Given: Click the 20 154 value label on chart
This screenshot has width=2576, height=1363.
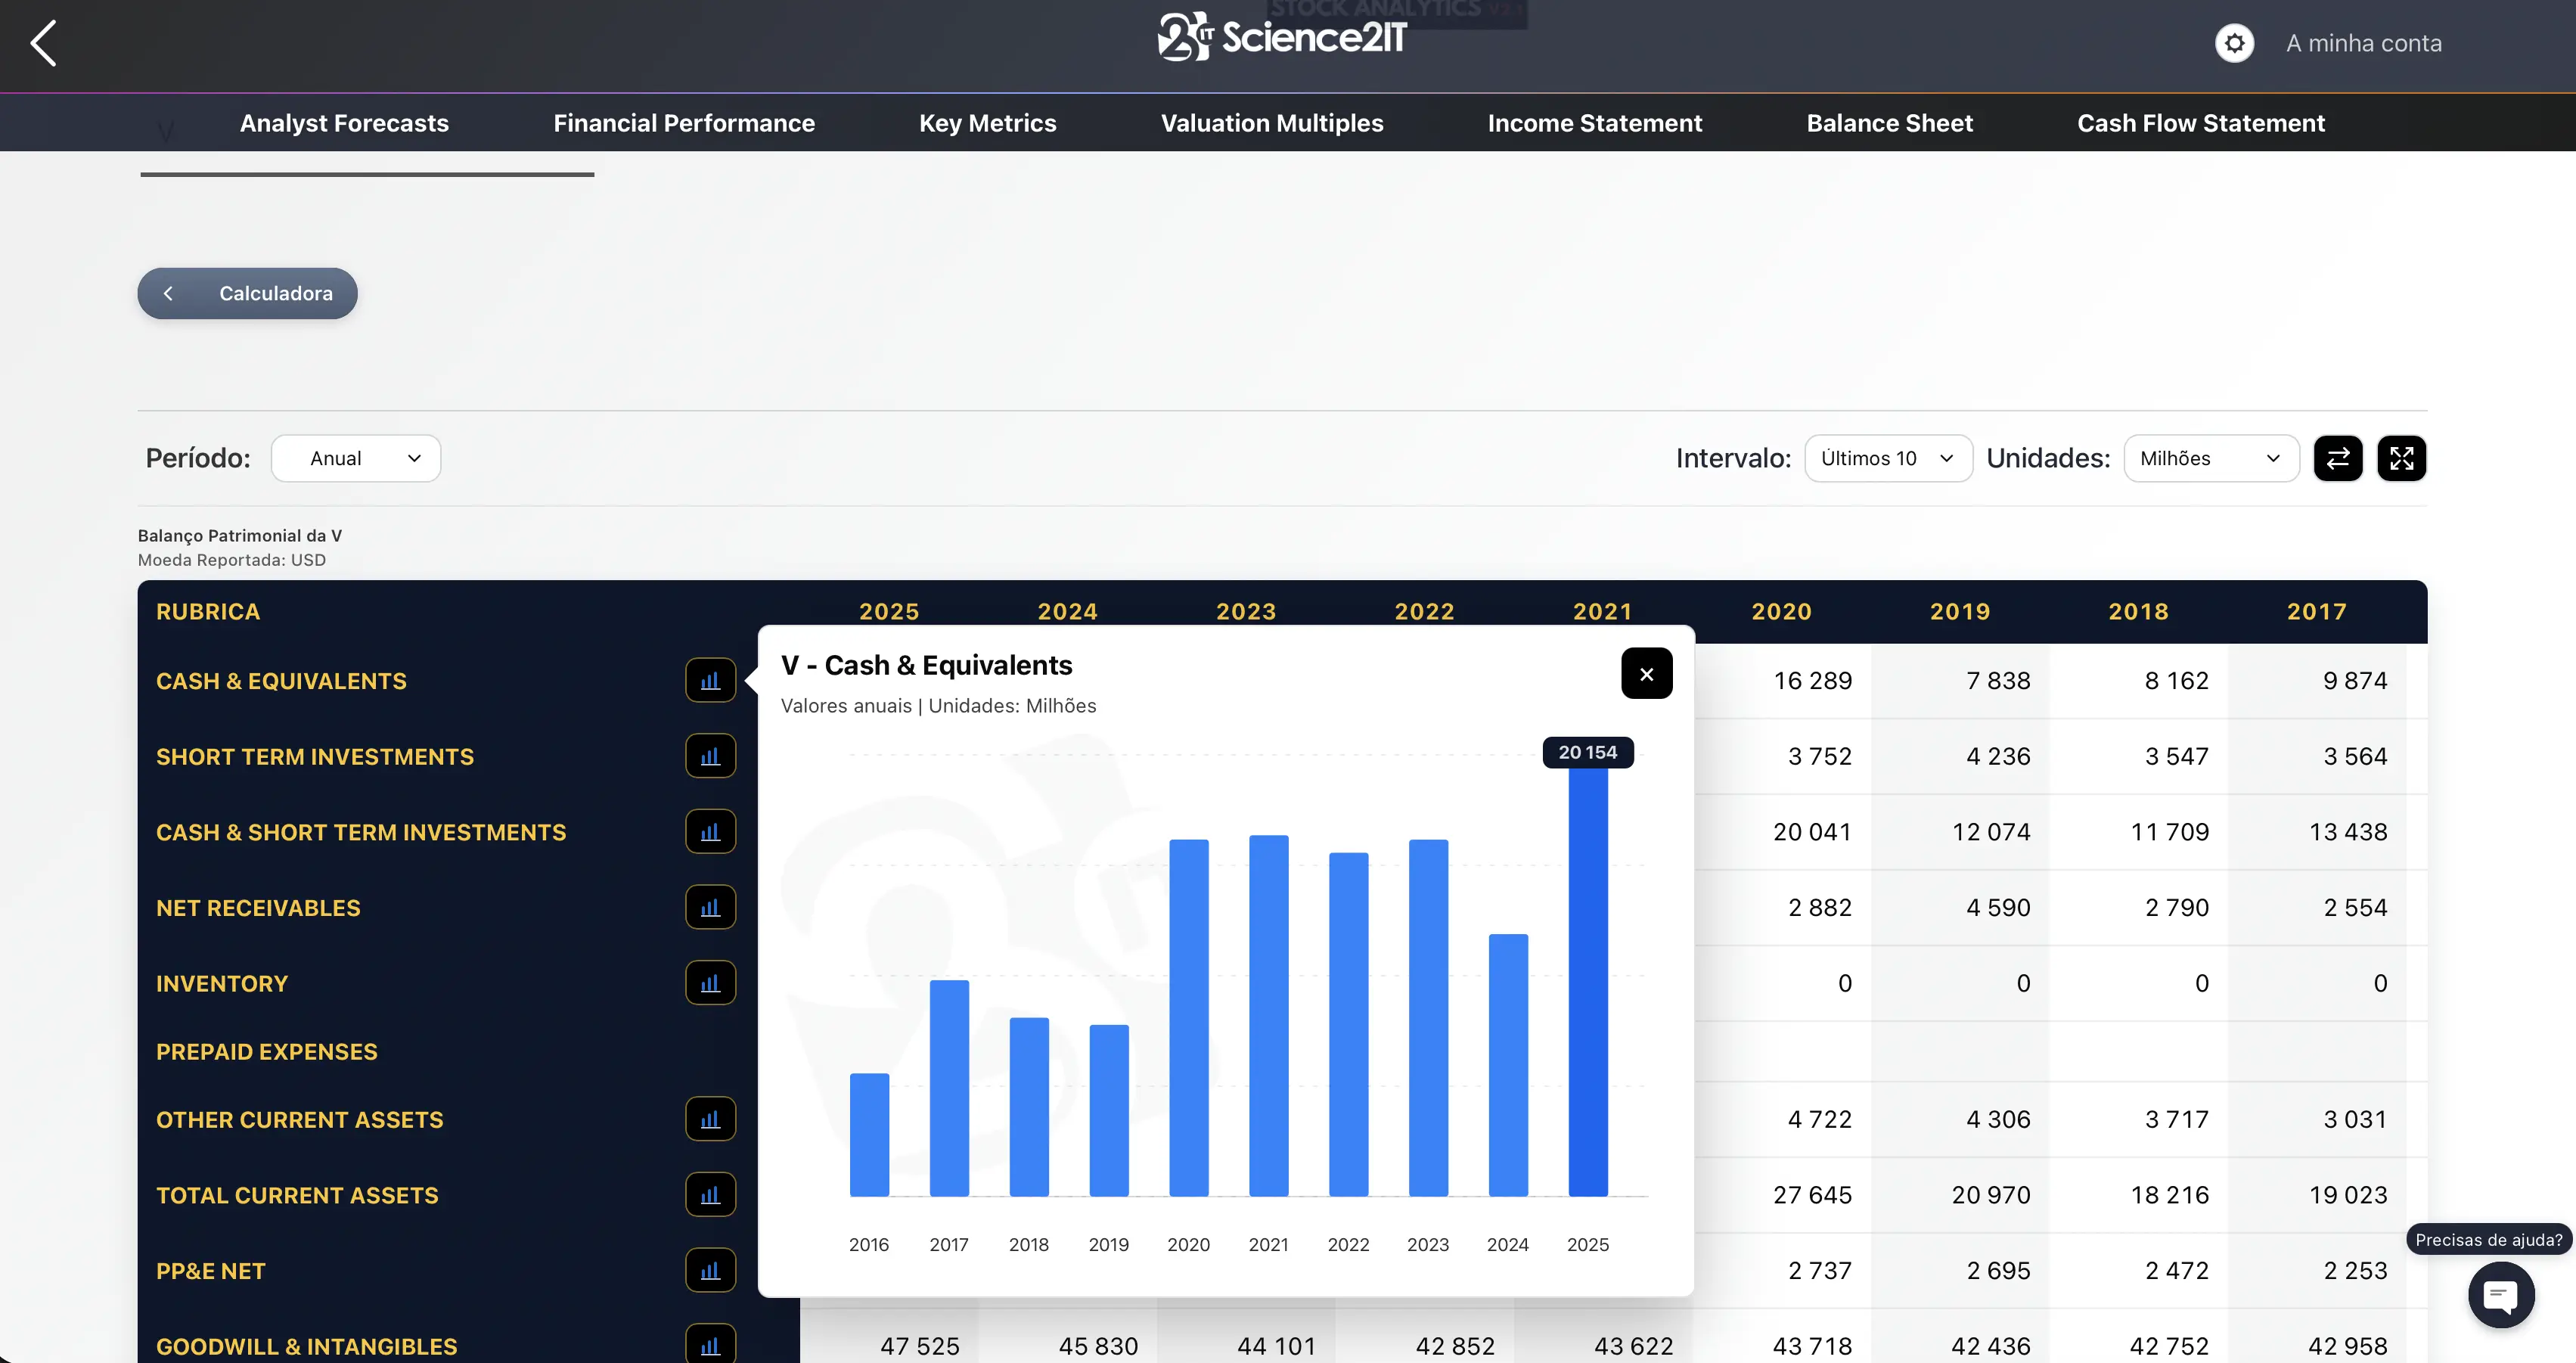Looking at the screenshot, I should [x=1587, y=752].
